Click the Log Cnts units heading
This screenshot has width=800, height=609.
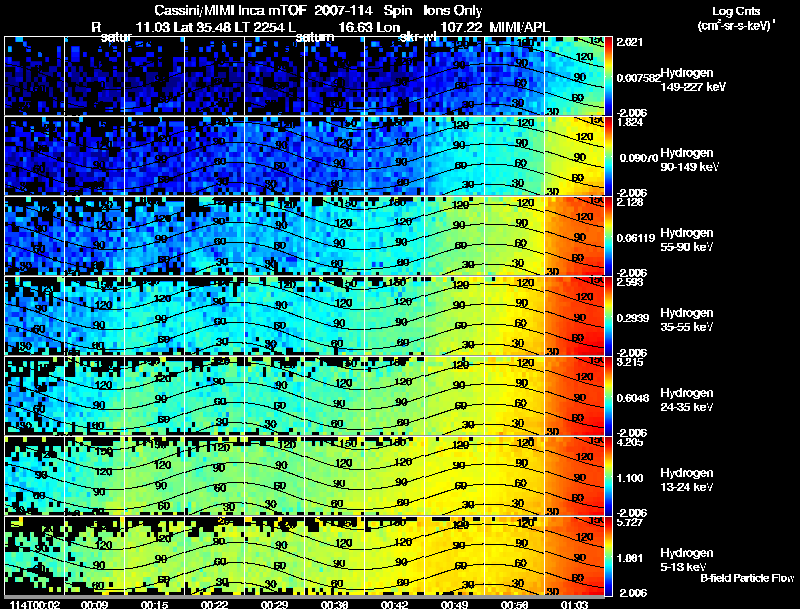click(x=736, y=11)
